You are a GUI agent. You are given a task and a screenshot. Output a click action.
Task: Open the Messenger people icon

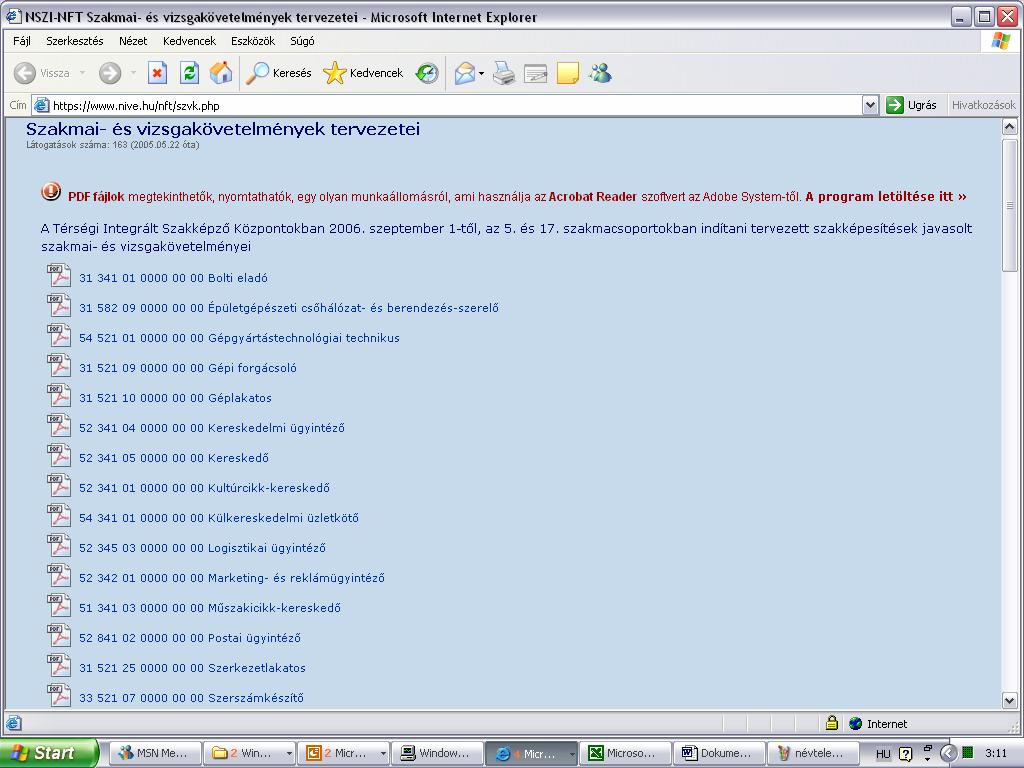click(x=600, y=73)
